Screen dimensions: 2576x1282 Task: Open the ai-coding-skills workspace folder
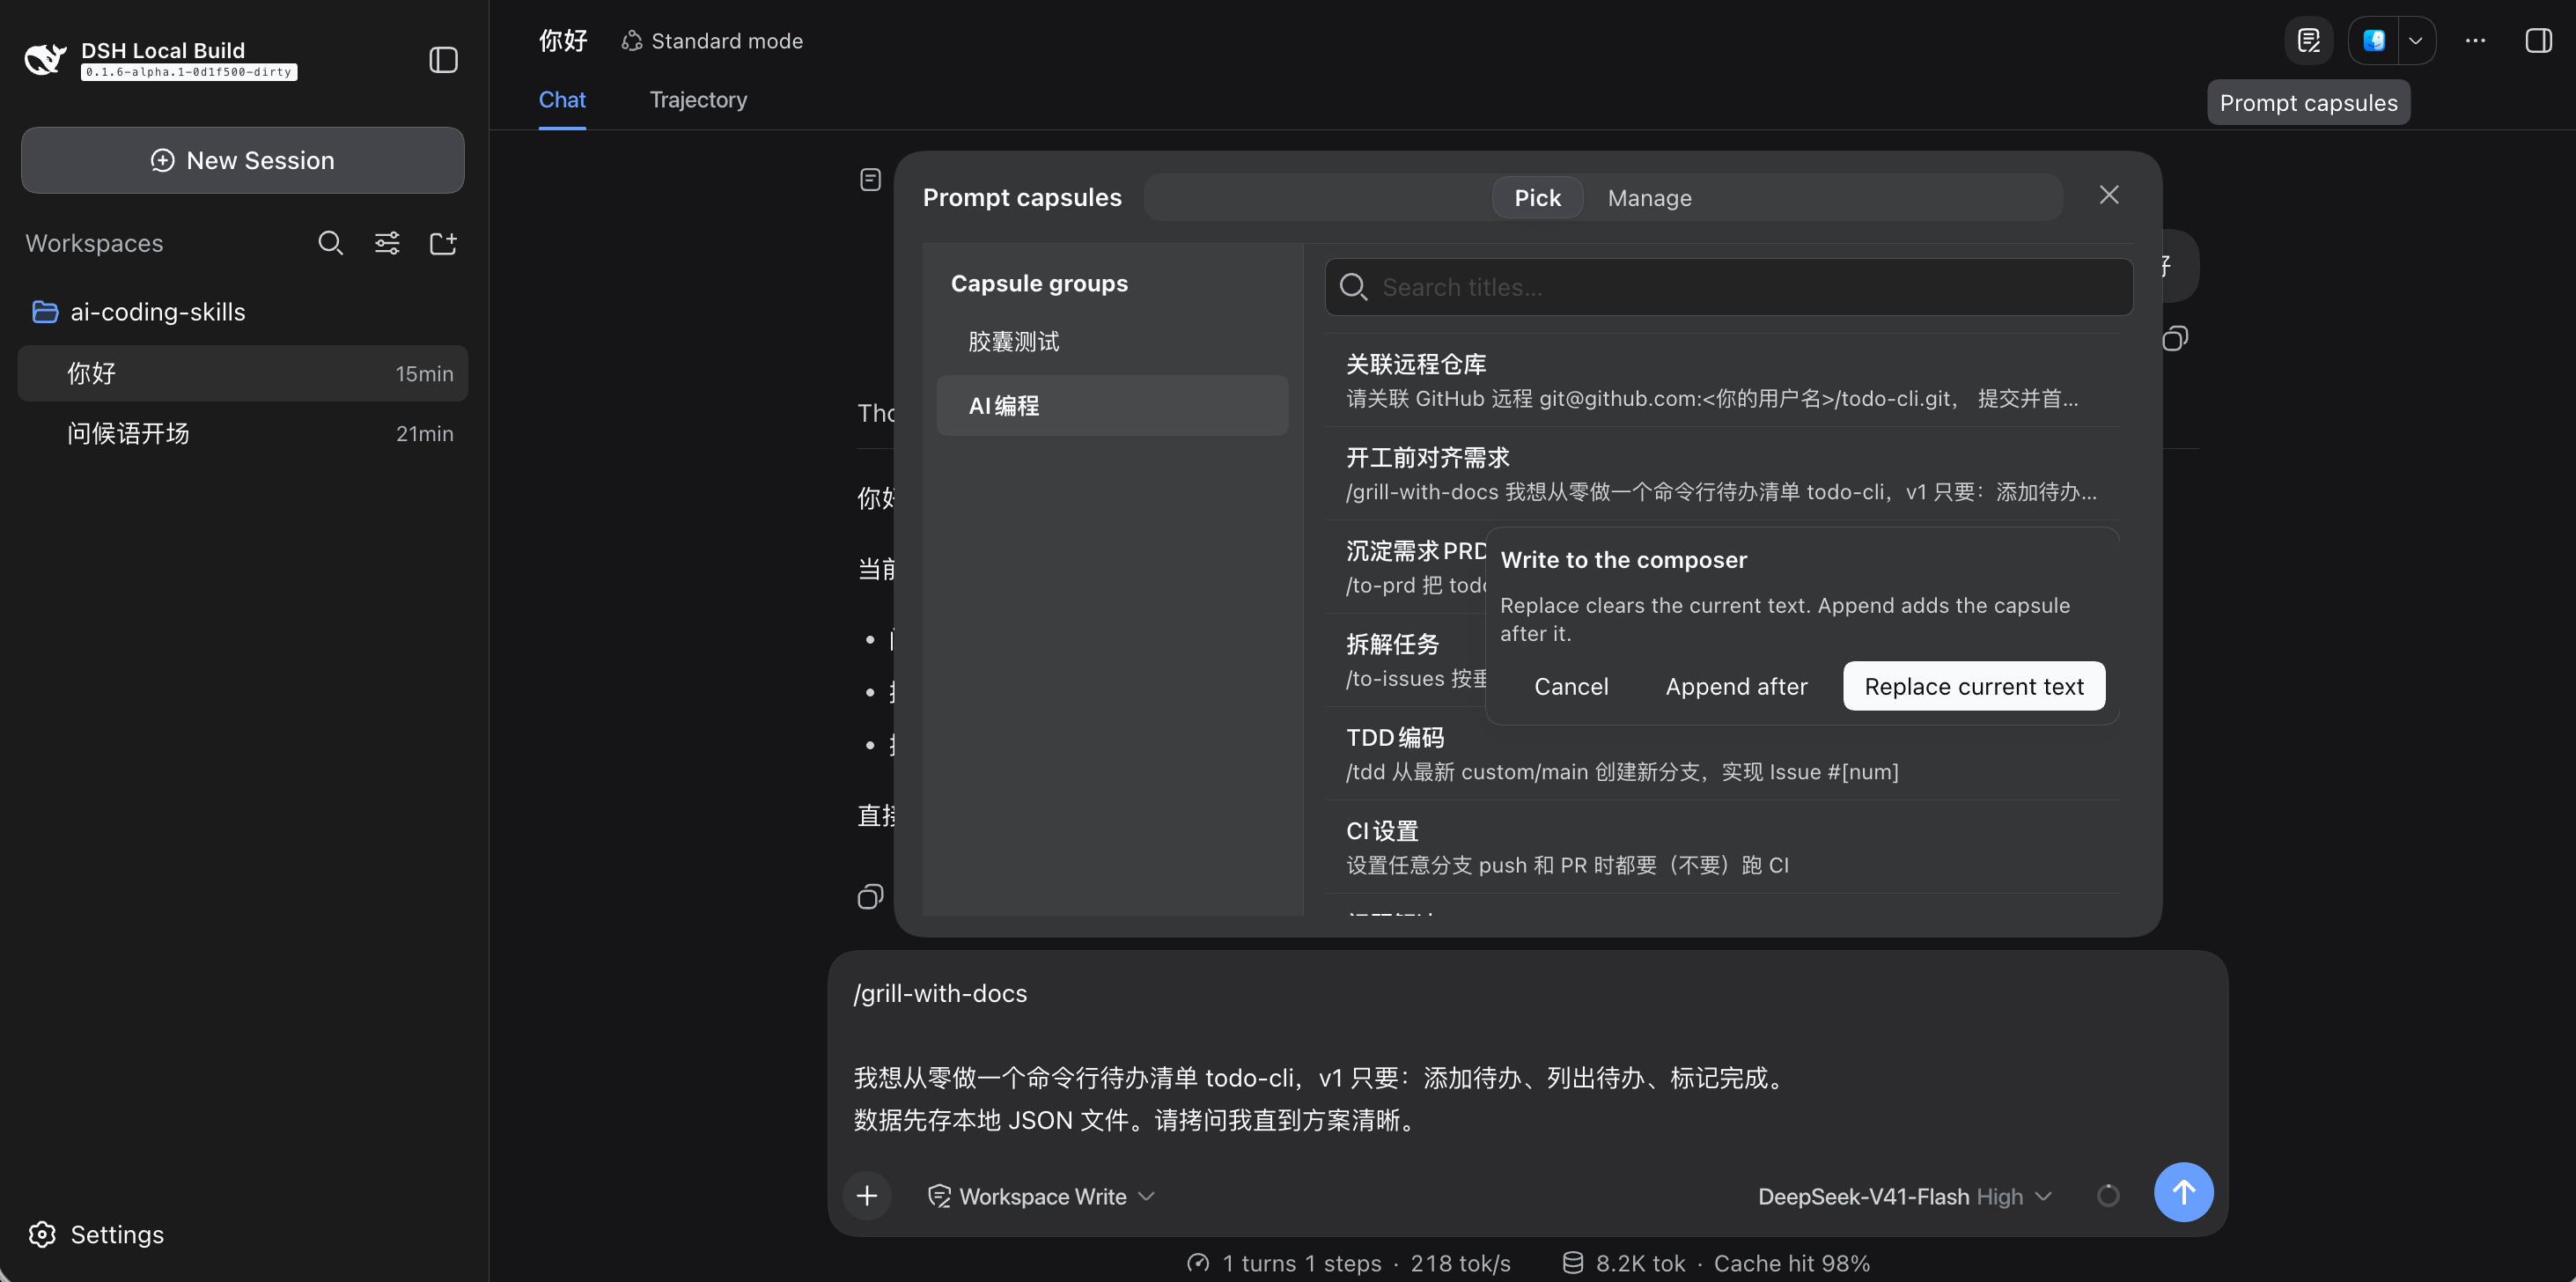(242, 312)
